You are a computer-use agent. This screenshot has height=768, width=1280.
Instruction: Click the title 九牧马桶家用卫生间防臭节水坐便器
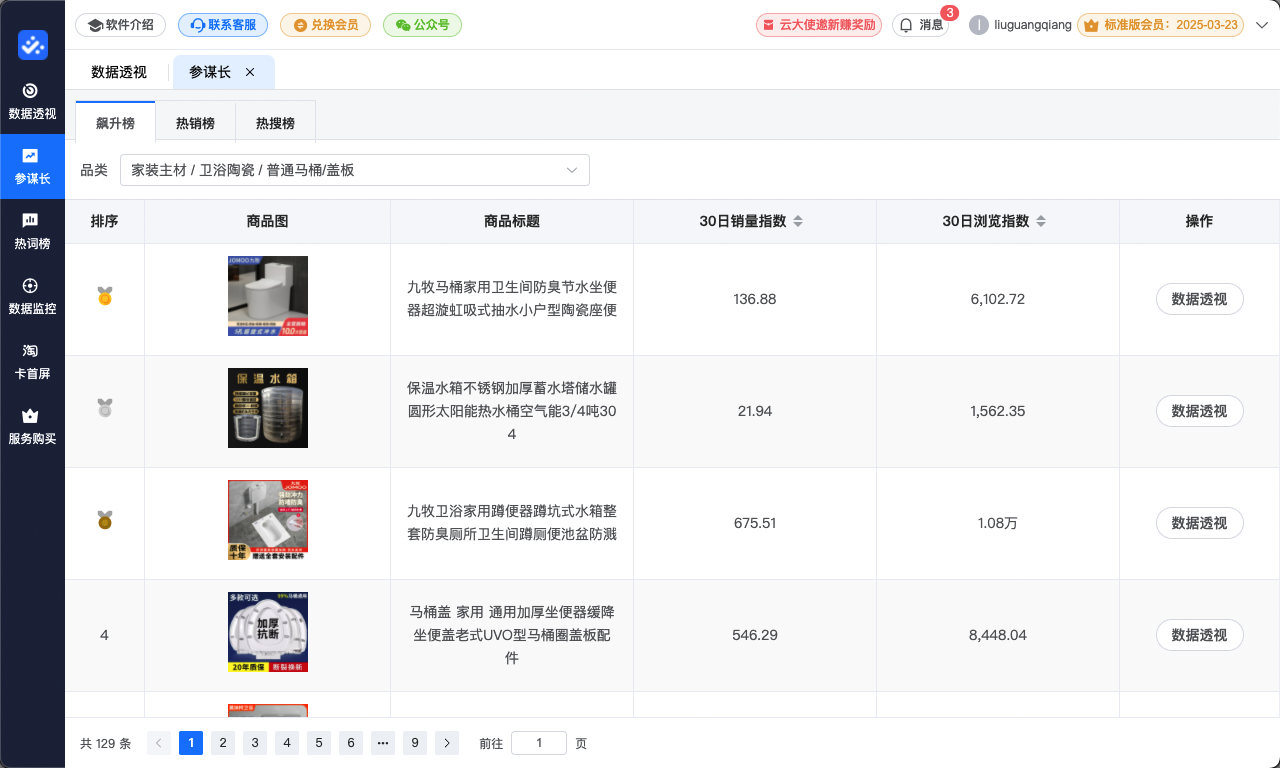[x=512, y=299]
